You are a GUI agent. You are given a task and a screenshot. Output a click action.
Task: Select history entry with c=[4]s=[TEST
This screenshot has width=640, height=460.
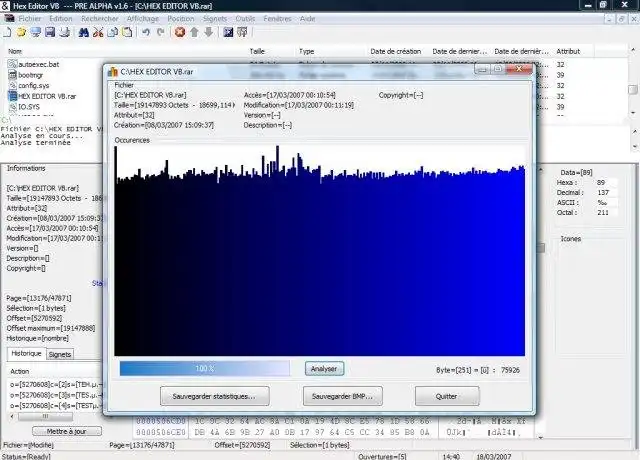click(56, 406)
